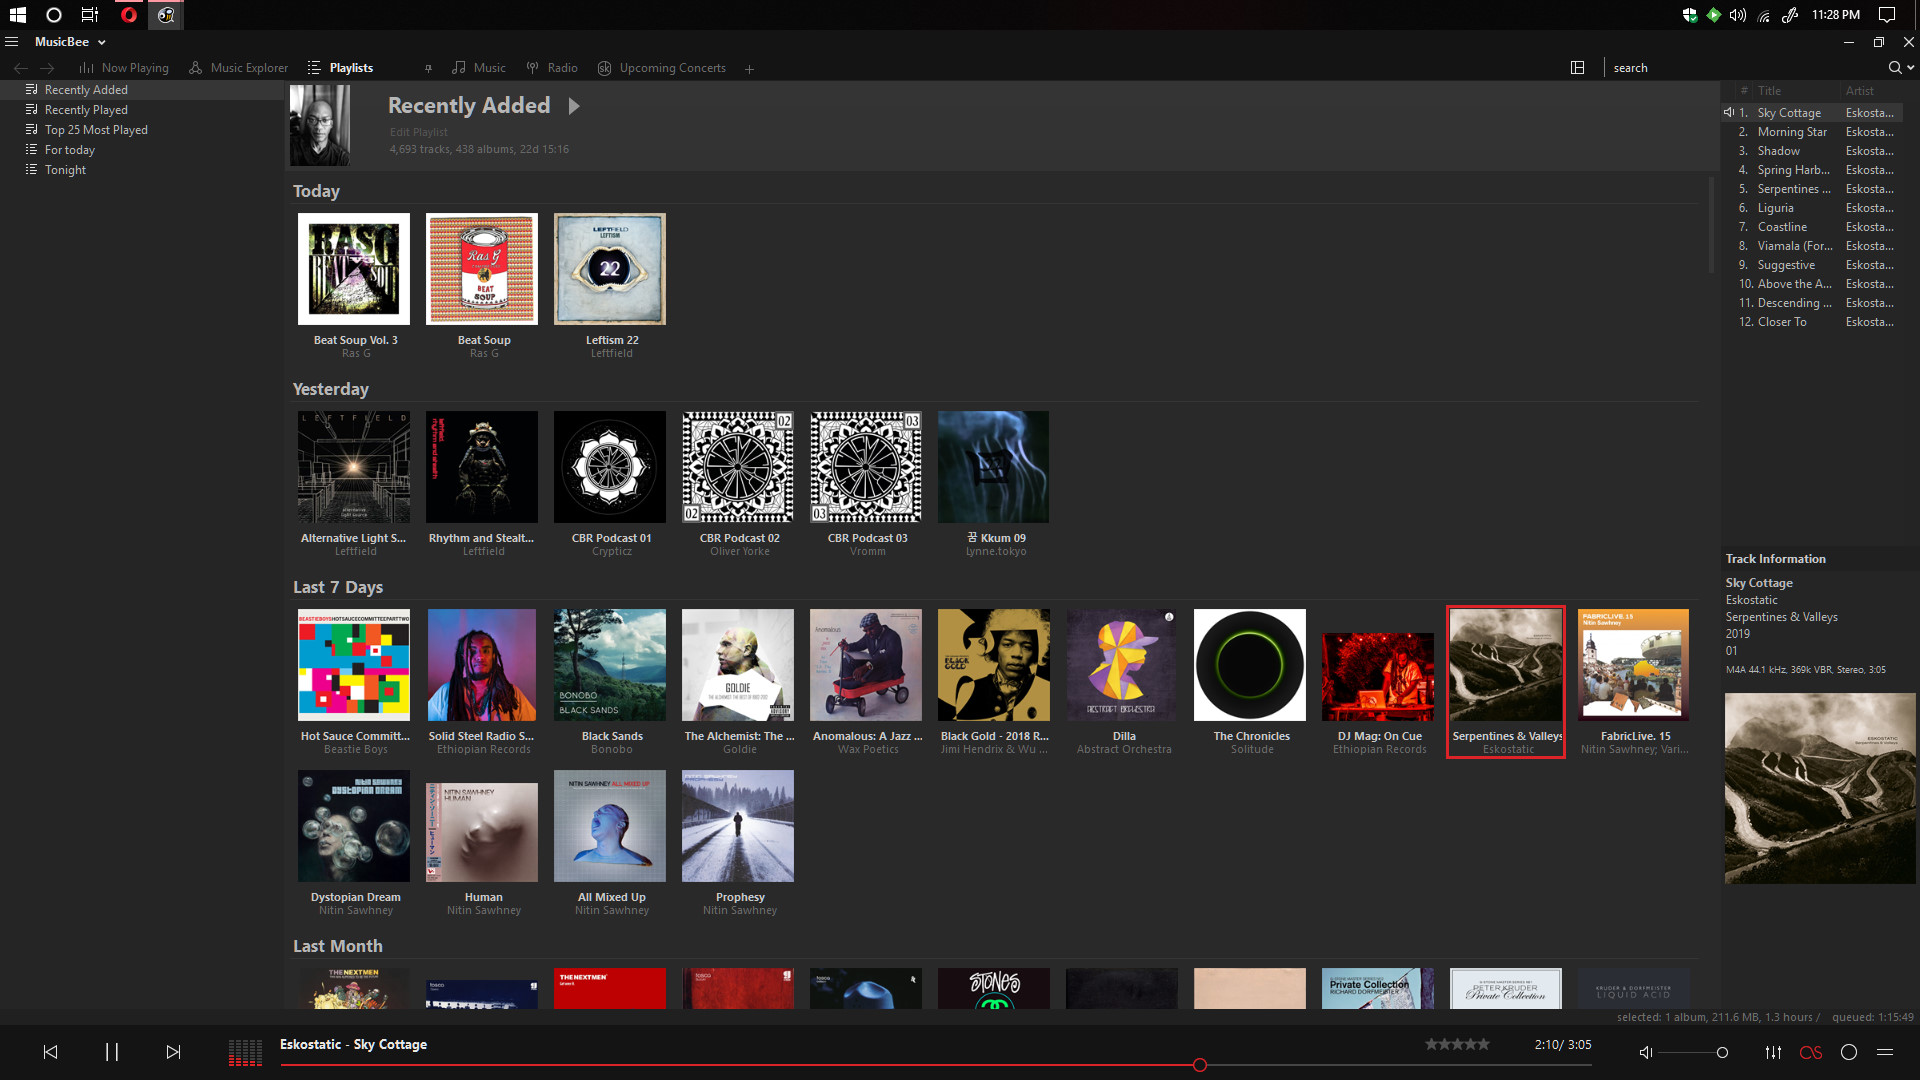Select the Liguria track row
This screenshot has height=1080, width=1920.
(x=1811, y=208)
